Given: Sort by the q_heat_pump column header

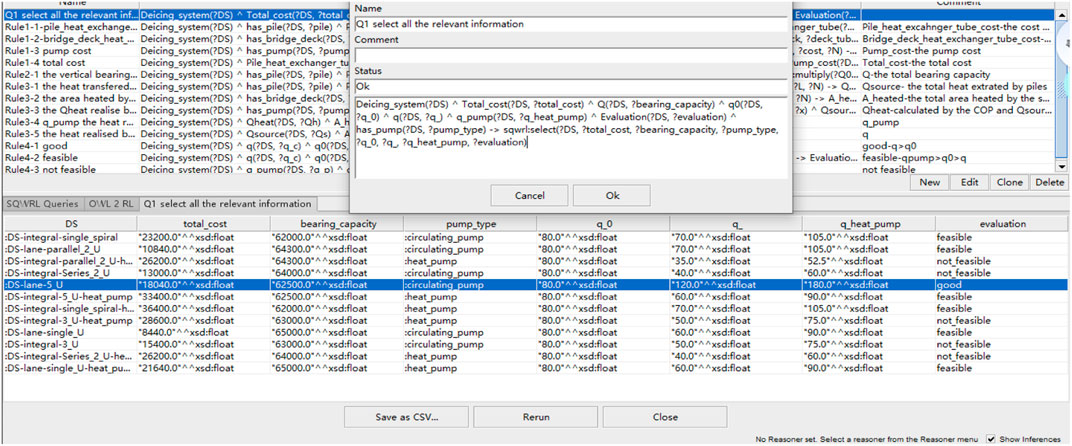Looking at the screenshot, I should 869,224.
